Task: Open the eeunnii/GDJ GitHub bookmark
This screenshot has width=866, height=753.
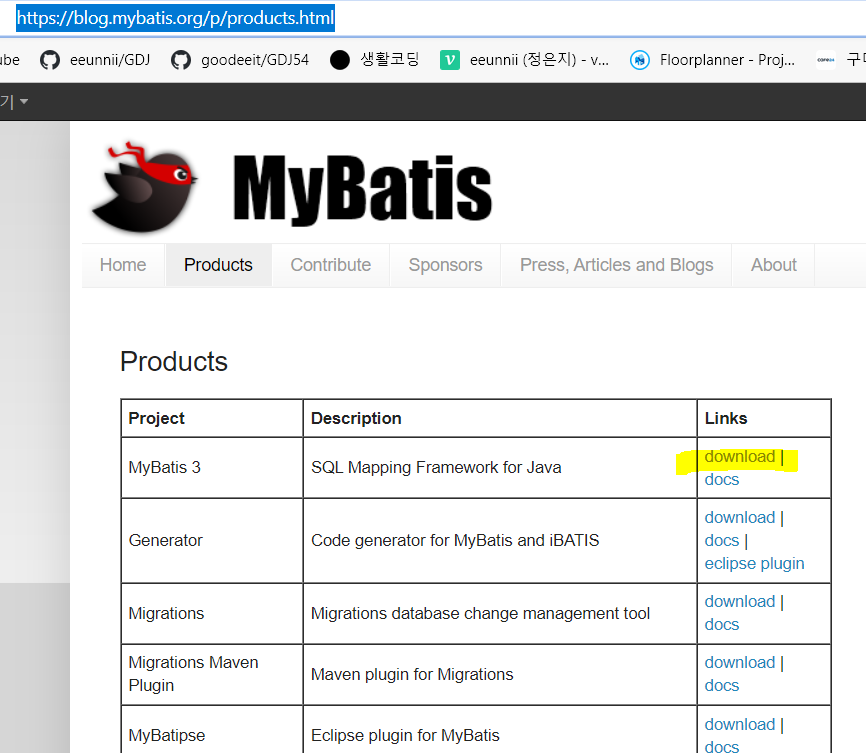Action: (x=95, y=60)
